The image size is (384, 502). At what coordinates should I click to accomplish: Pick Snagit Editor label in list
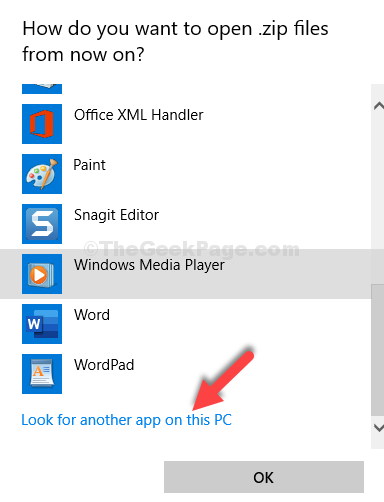point(116,215)
